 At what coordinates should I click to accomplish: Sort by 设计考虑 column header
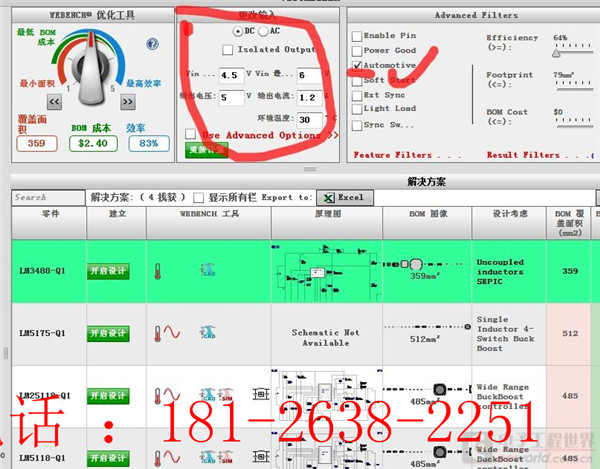tap(509, 223)
